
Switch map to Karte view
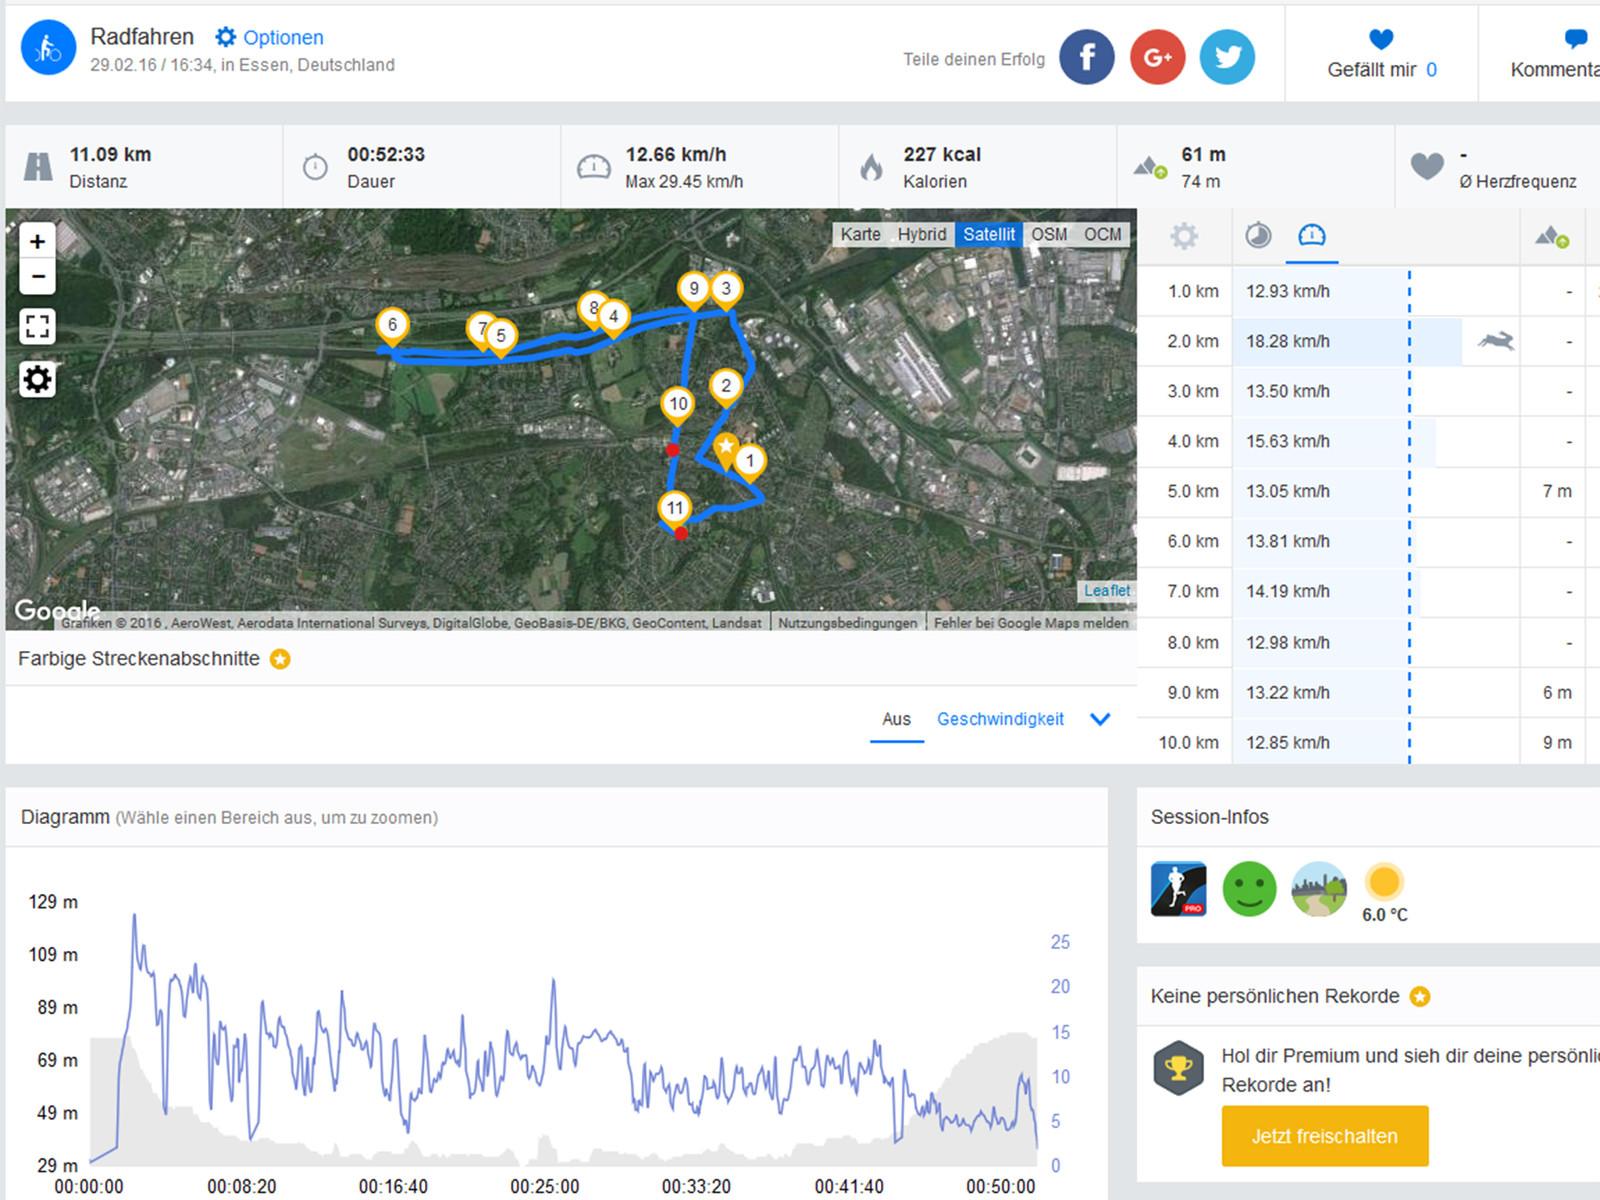point(860,234)
